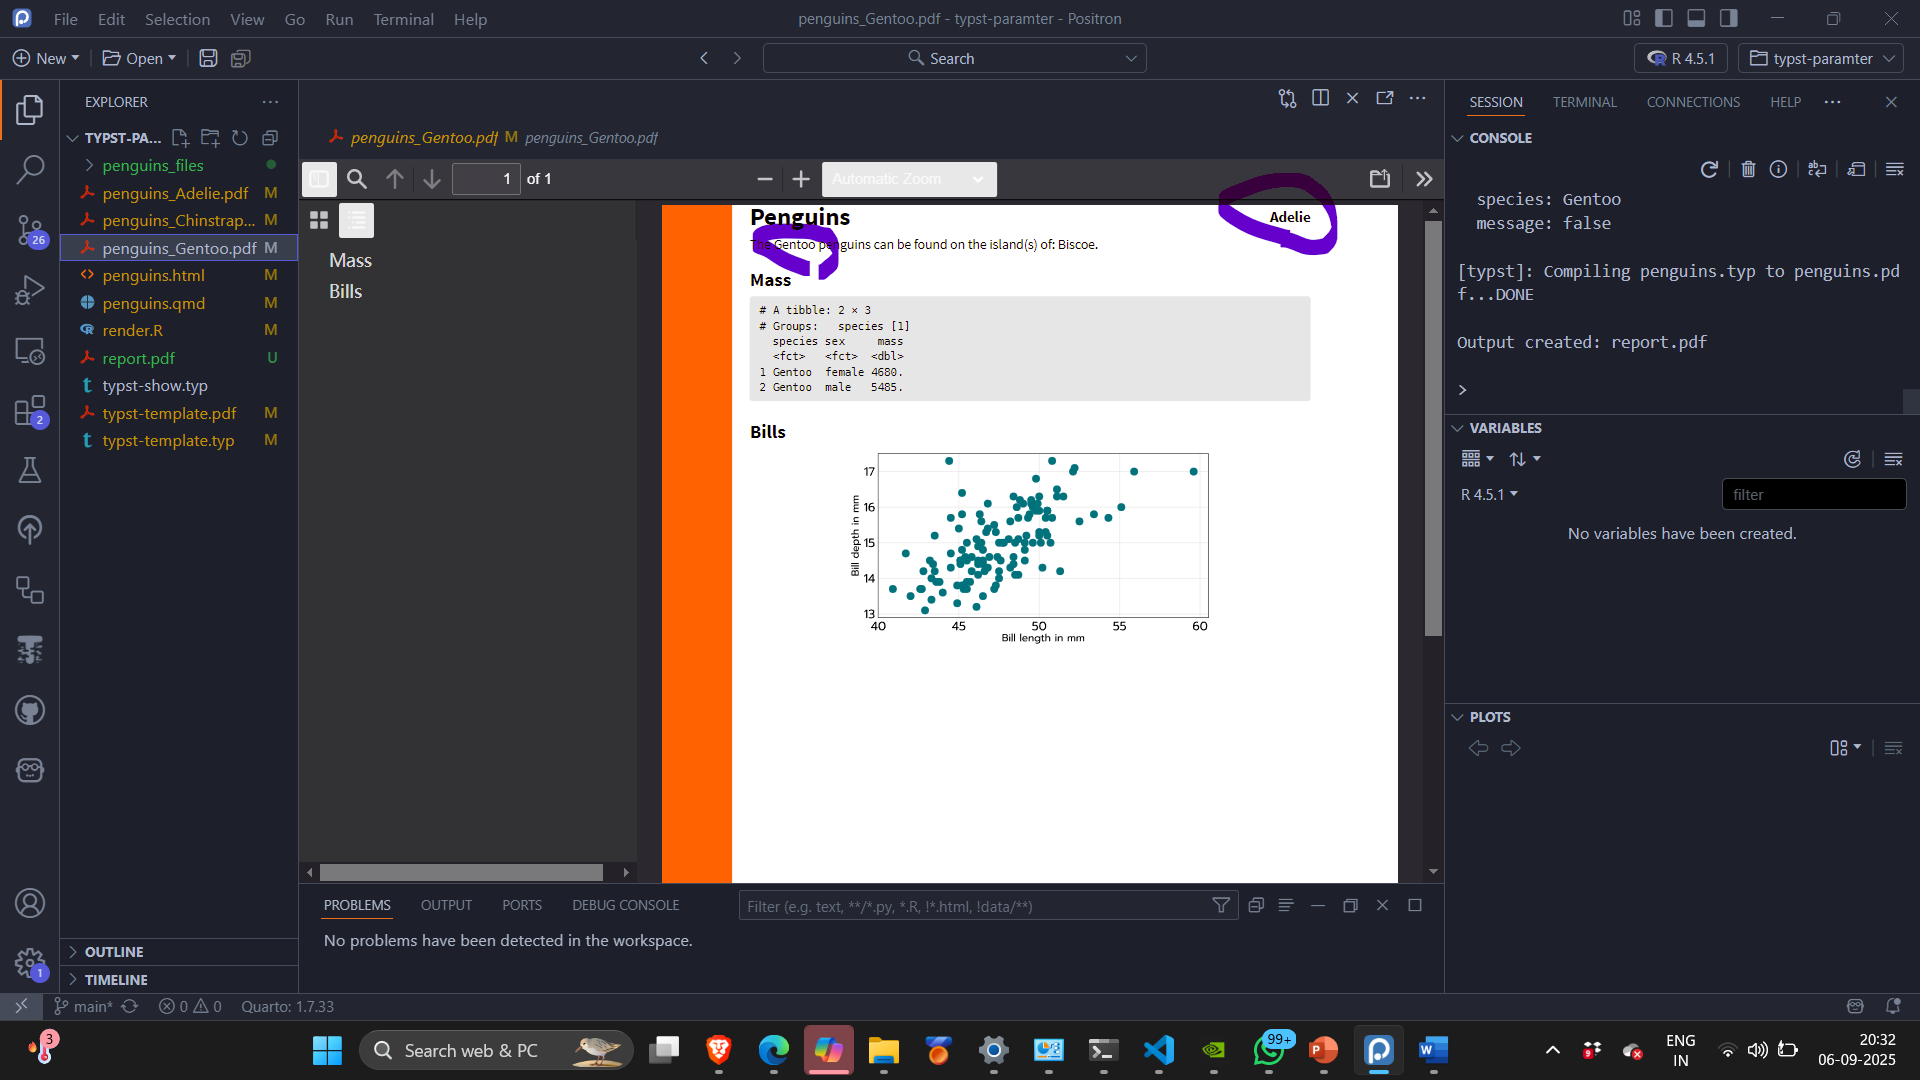
Task: Open the Automatic Zoom dropdown
Action: click(x=908, y=179)
